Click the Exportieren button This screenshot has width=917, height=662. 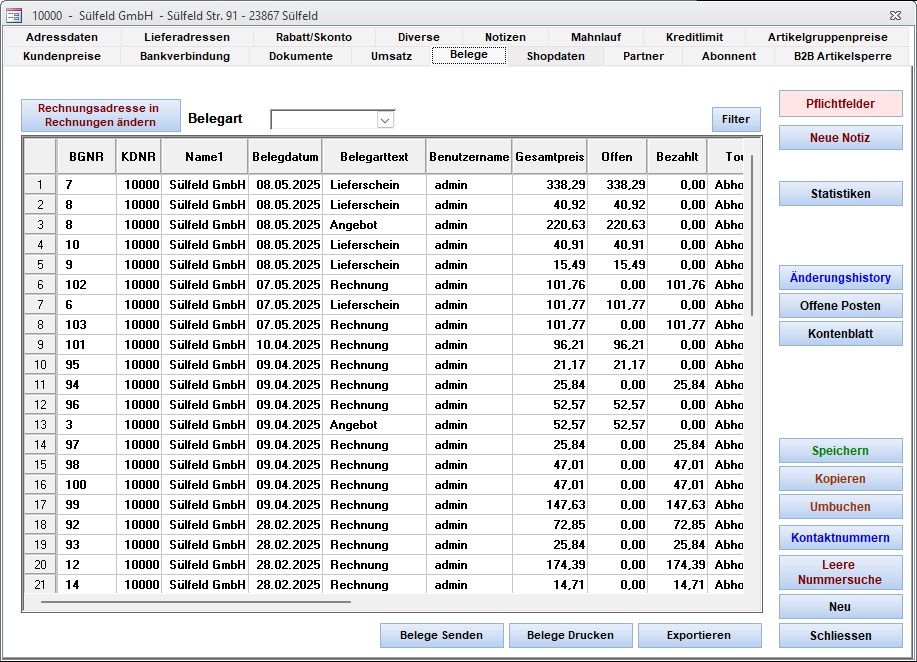pyautogui.click(x=699, y=635)
